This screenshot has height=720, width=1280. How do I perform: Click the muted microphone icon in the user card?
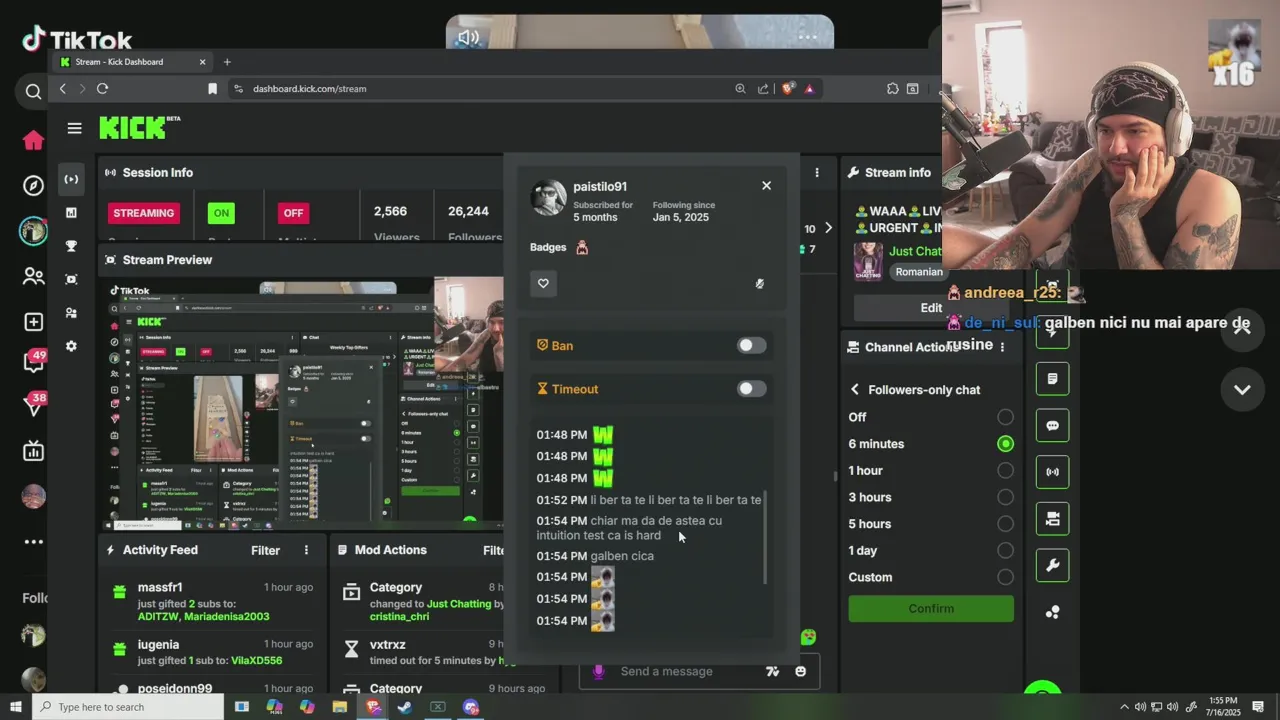pyautogui.click(x=759, y=284)
